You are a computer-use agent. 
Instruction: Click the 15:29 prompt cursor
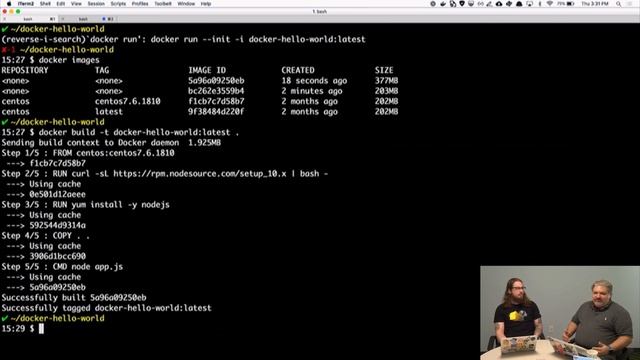pos(41,329)
